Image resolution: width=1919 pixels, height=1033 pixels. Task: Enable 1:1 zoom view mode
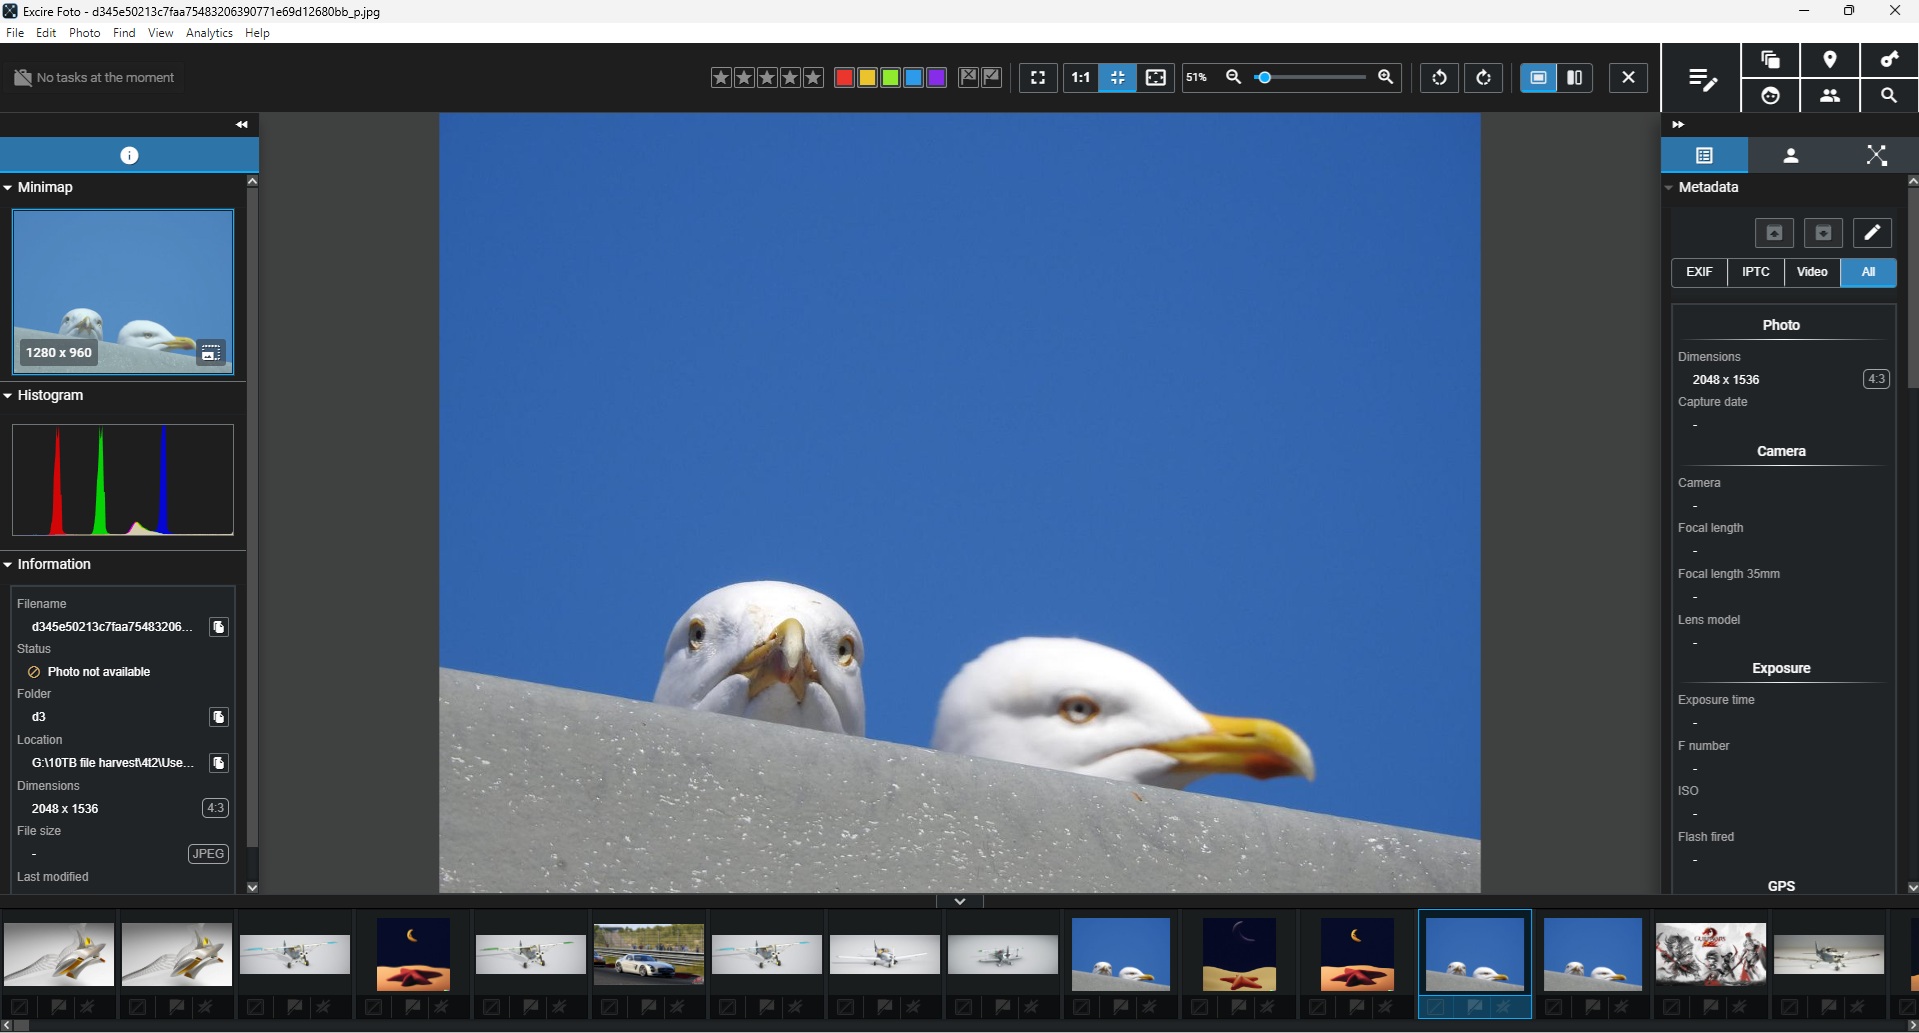tap(1080, 77)
